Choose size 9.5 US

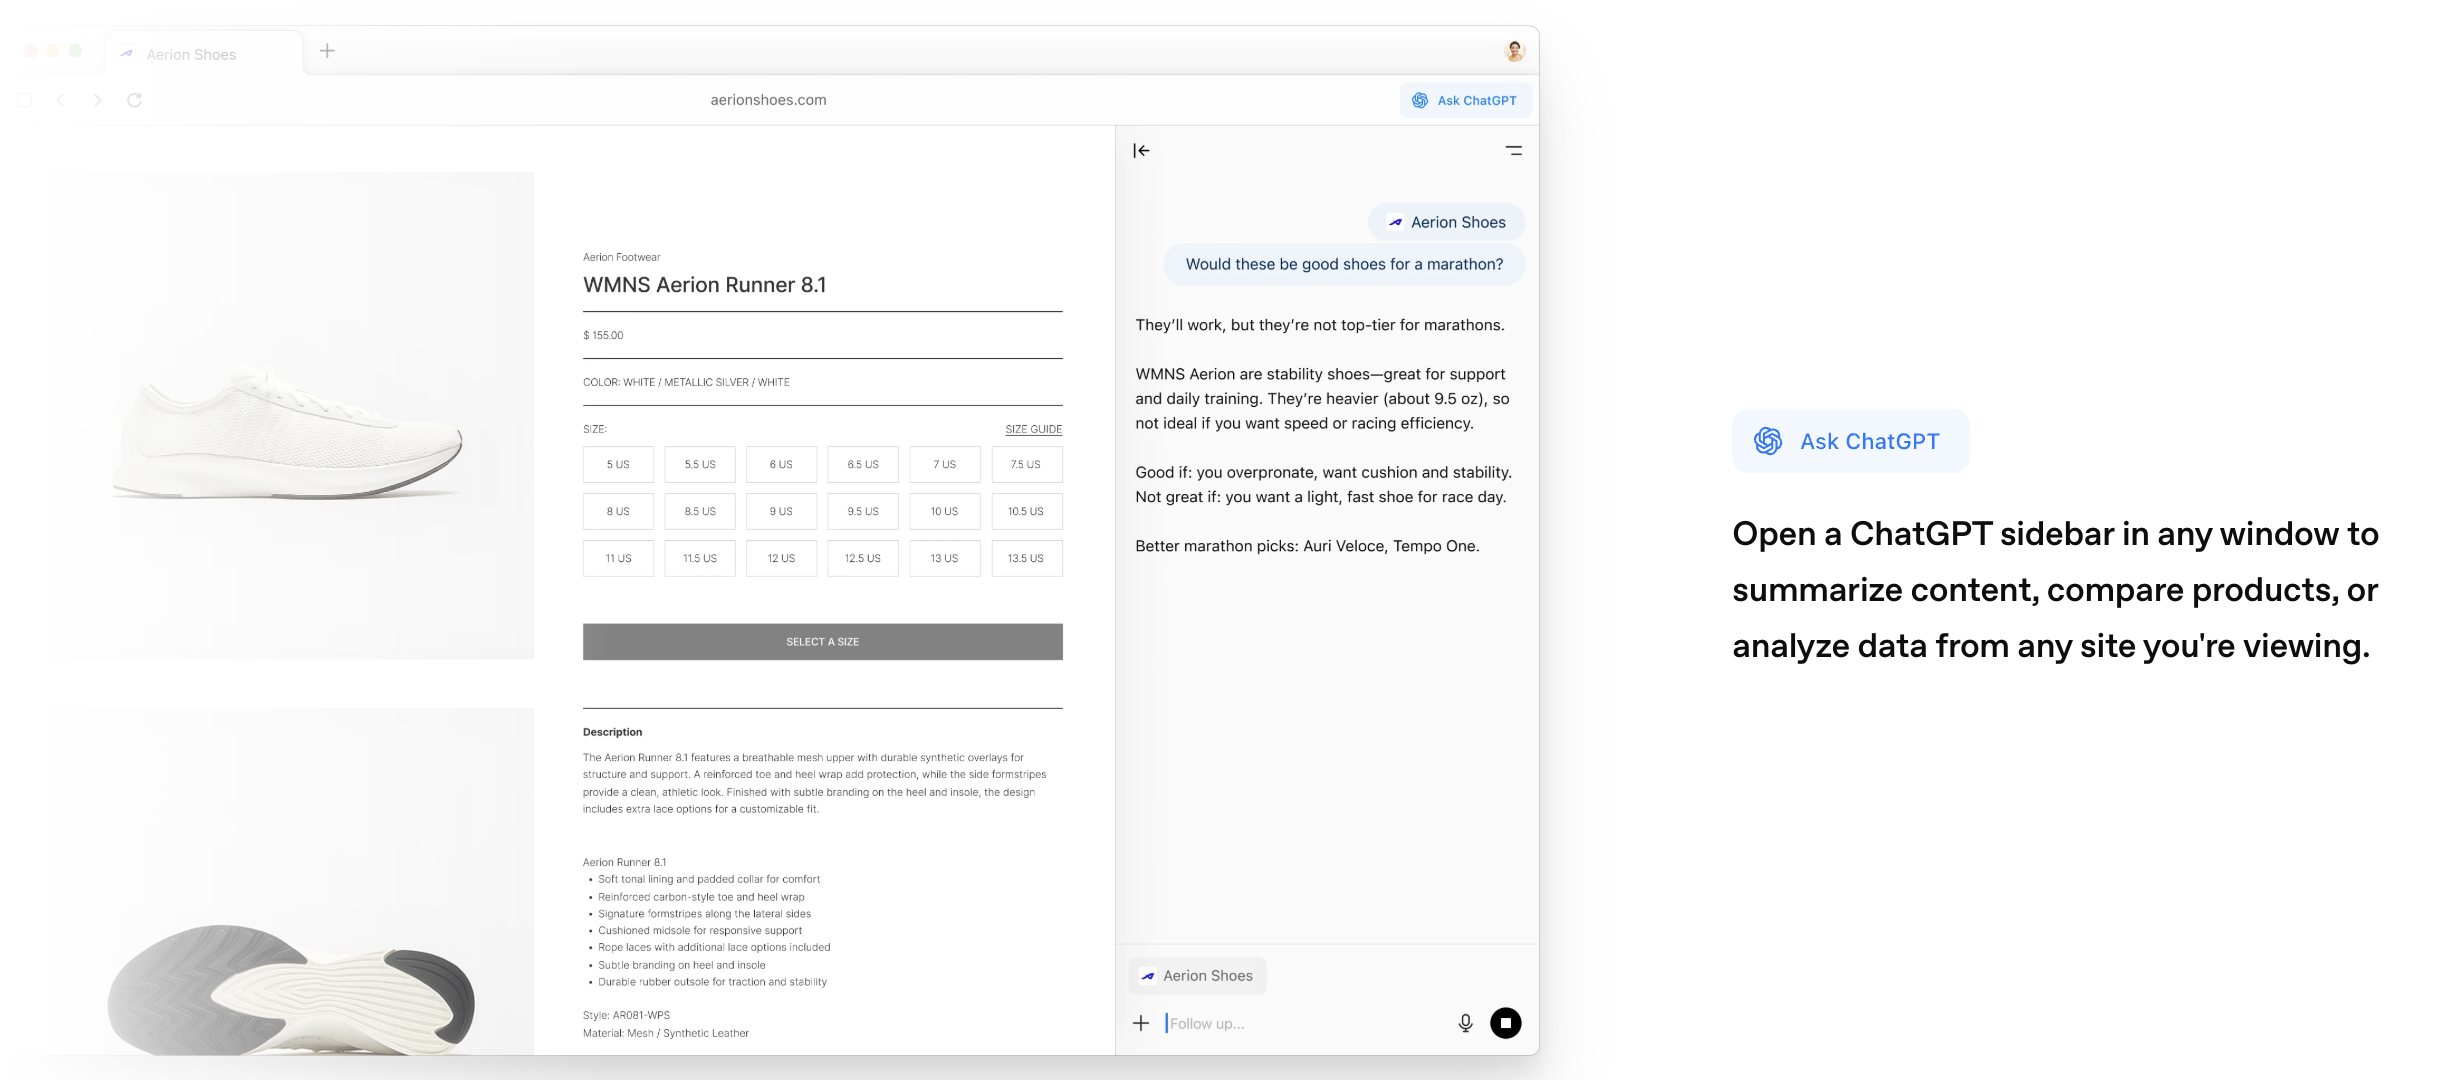tap(862, 512)
